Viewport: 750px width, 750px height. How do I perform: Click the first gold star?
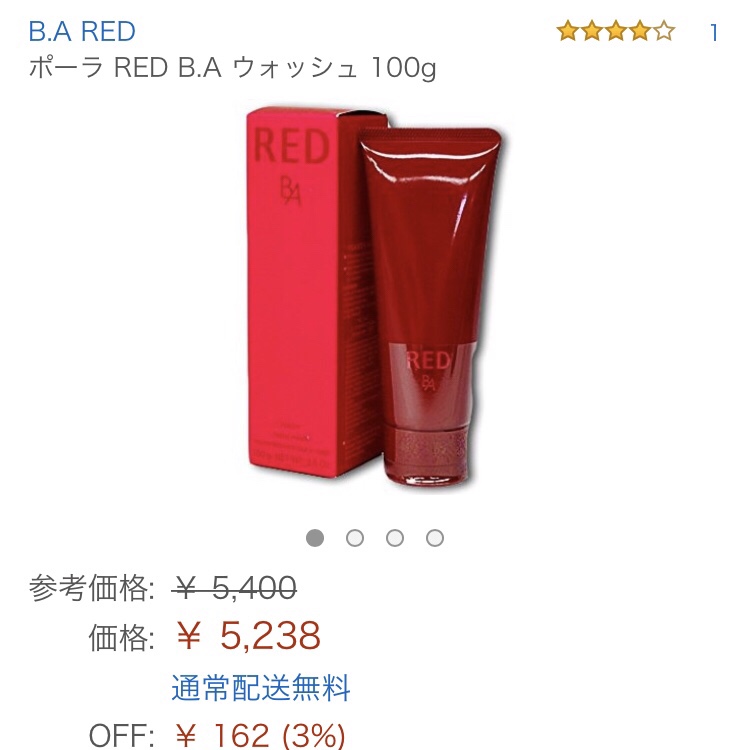pyautogui.click(x=568, y=31)
